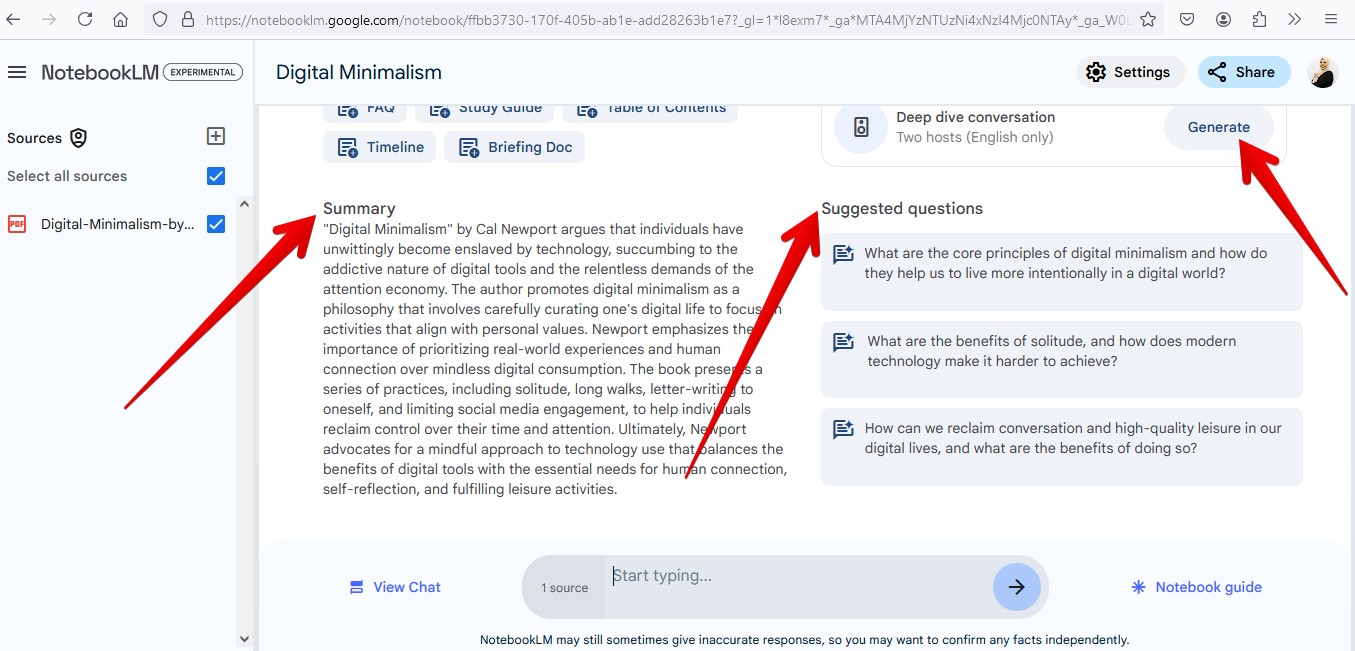Switch to View Chat
The image size is (1355, 651).
tap(395, 587)
